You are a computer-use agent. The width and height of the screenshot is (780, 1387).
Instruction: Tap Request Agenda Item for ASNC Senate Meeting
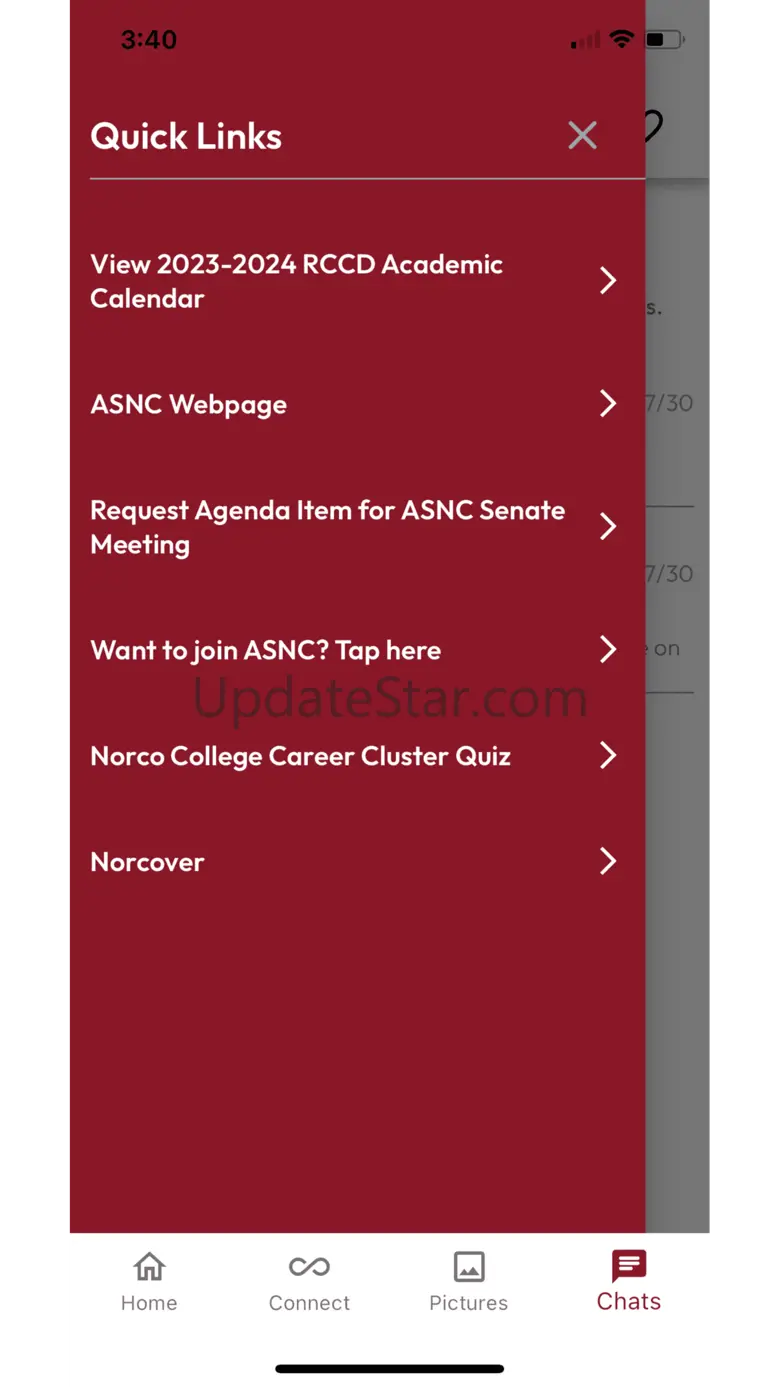327,527
